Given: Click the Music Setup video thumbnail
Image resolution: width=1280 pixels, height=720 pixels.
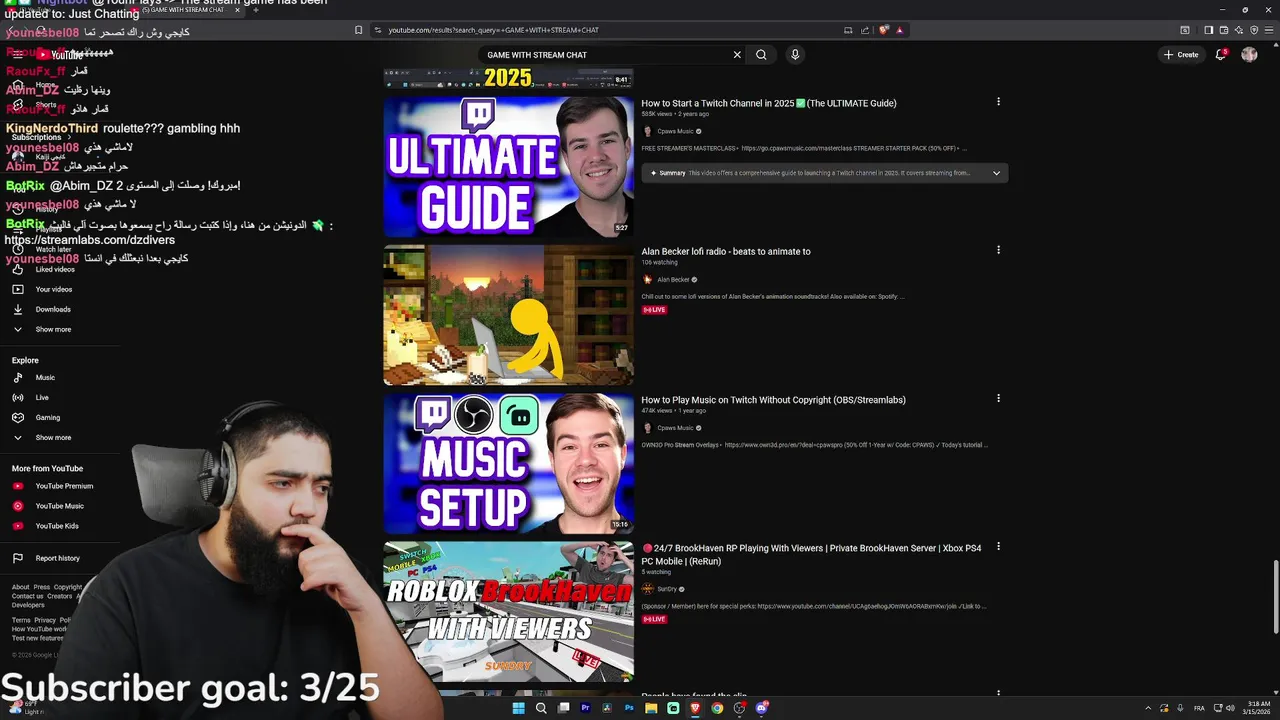Looking at the screenshot, I should (x=508, y=463).
